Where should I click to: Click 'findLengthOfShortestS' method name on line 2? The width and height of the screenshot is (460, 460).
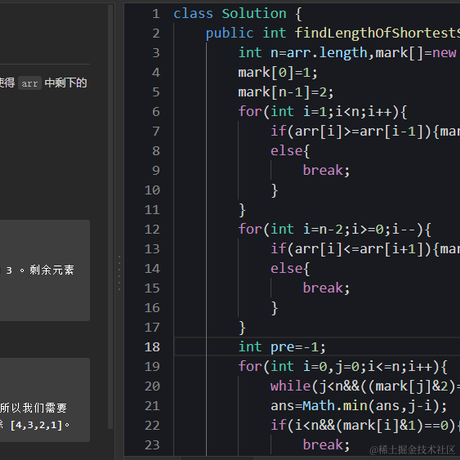tap(377, 33)
